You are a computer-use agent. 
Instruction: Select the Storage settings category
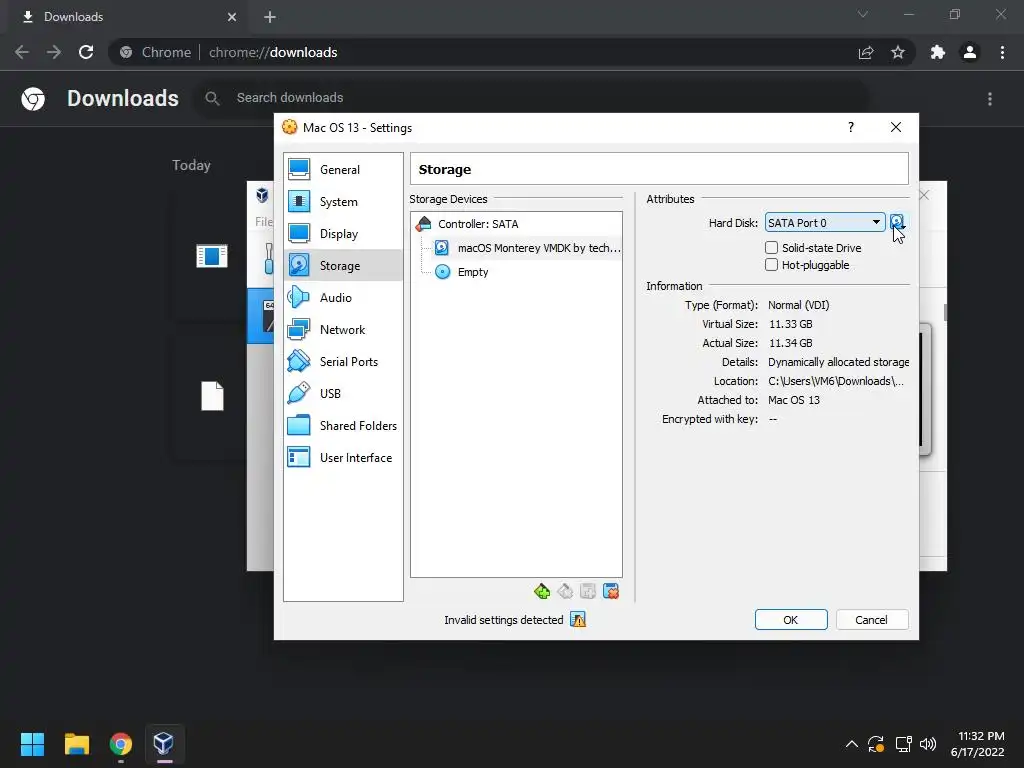343,266
